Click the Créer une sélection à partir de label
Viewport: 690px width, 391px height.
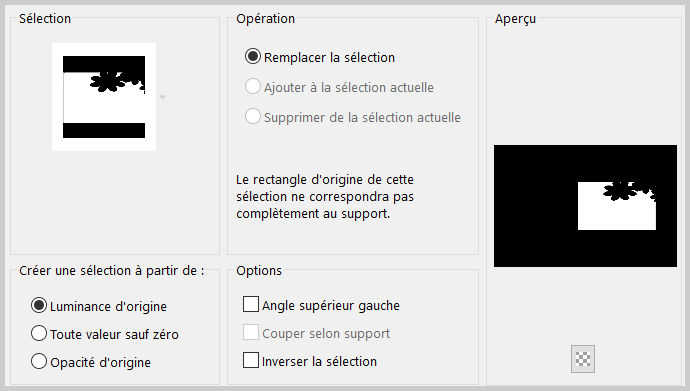112,270
